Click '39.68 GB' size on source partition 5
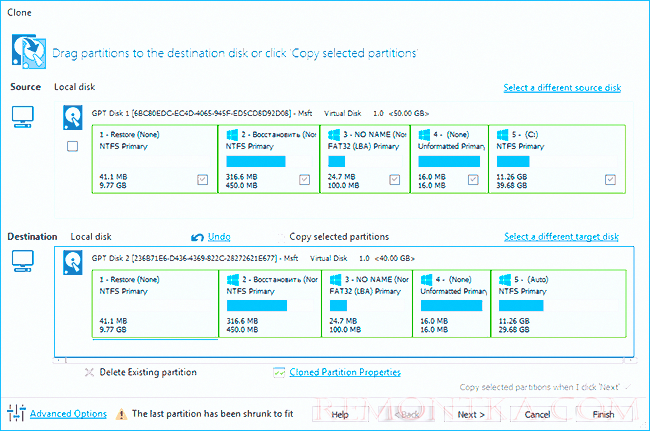Screen dimensions: 650x431 click(512, 185)
